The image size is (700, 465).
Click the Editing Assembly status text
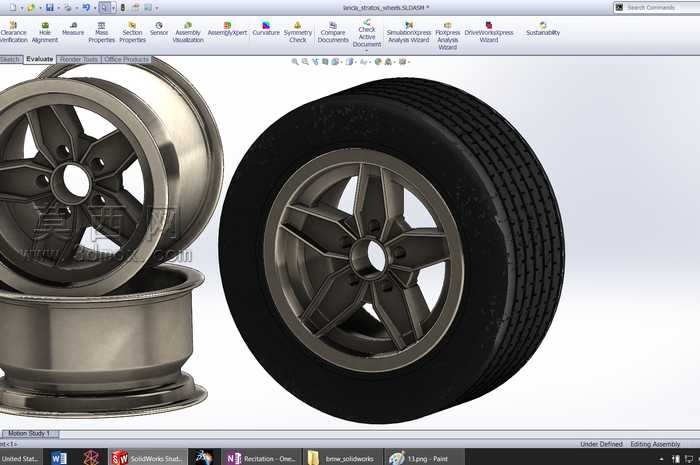coord(655,444)
